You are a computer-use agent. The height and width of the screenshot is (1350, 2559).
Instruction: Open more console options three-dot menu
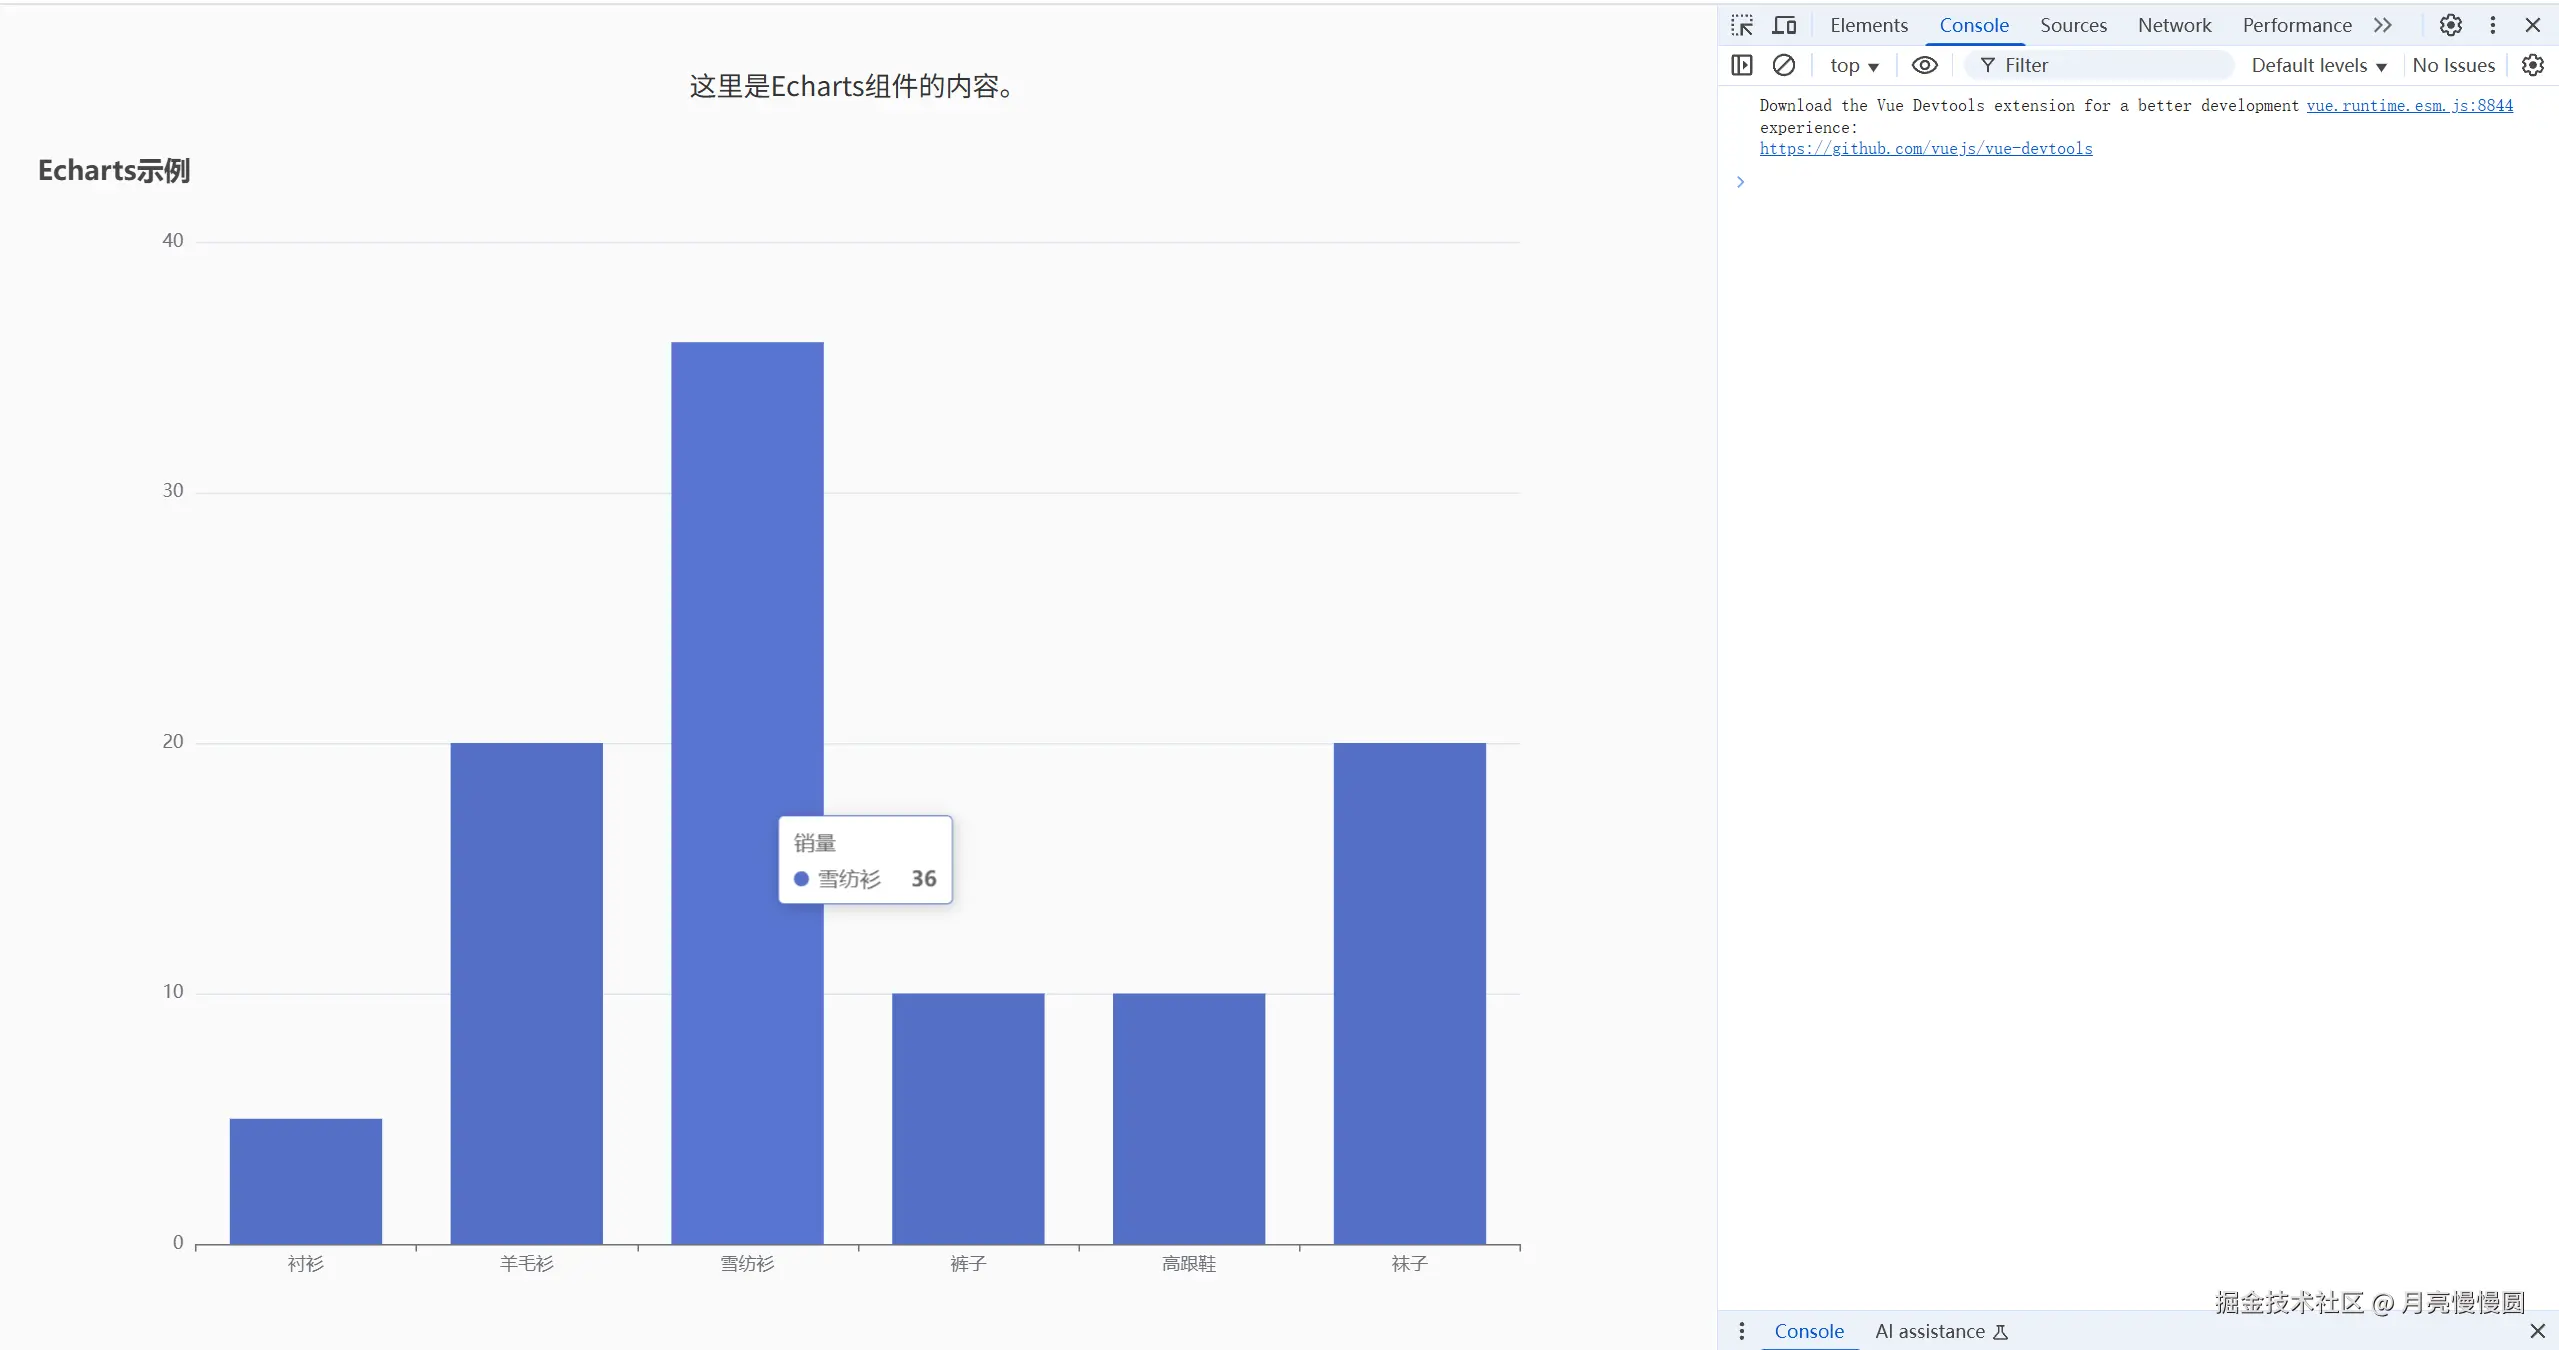[1740, 1331]
